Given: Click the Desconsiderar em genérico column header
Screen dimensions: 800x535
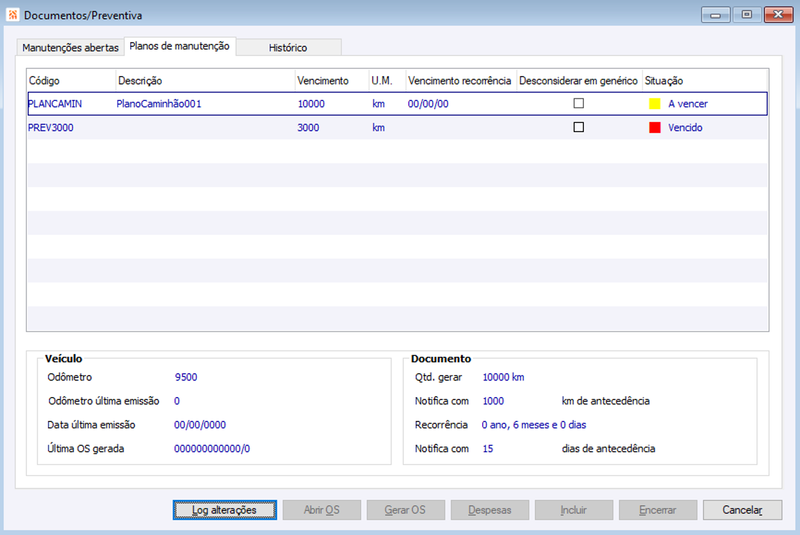Looking at the screenshot, I should (x=579, y=81).
